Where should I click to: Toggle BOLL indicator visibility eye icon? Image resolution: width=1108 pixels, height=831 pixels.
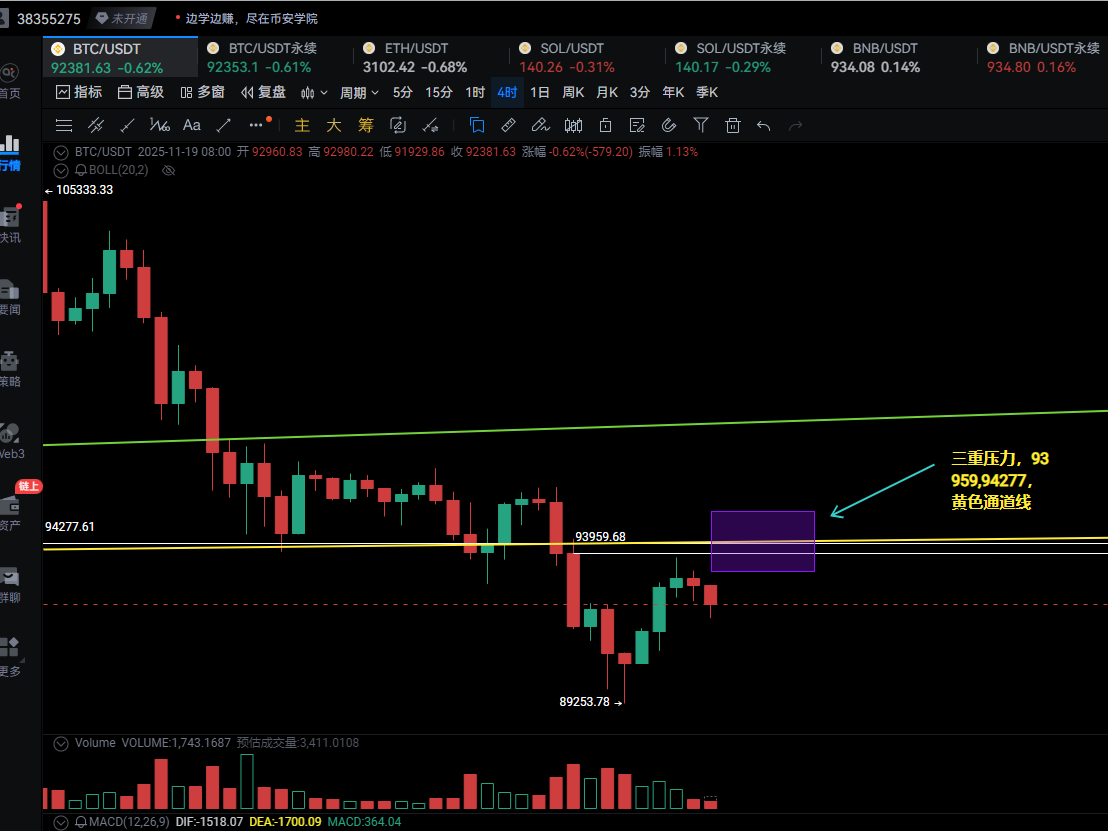click(169, 170)
